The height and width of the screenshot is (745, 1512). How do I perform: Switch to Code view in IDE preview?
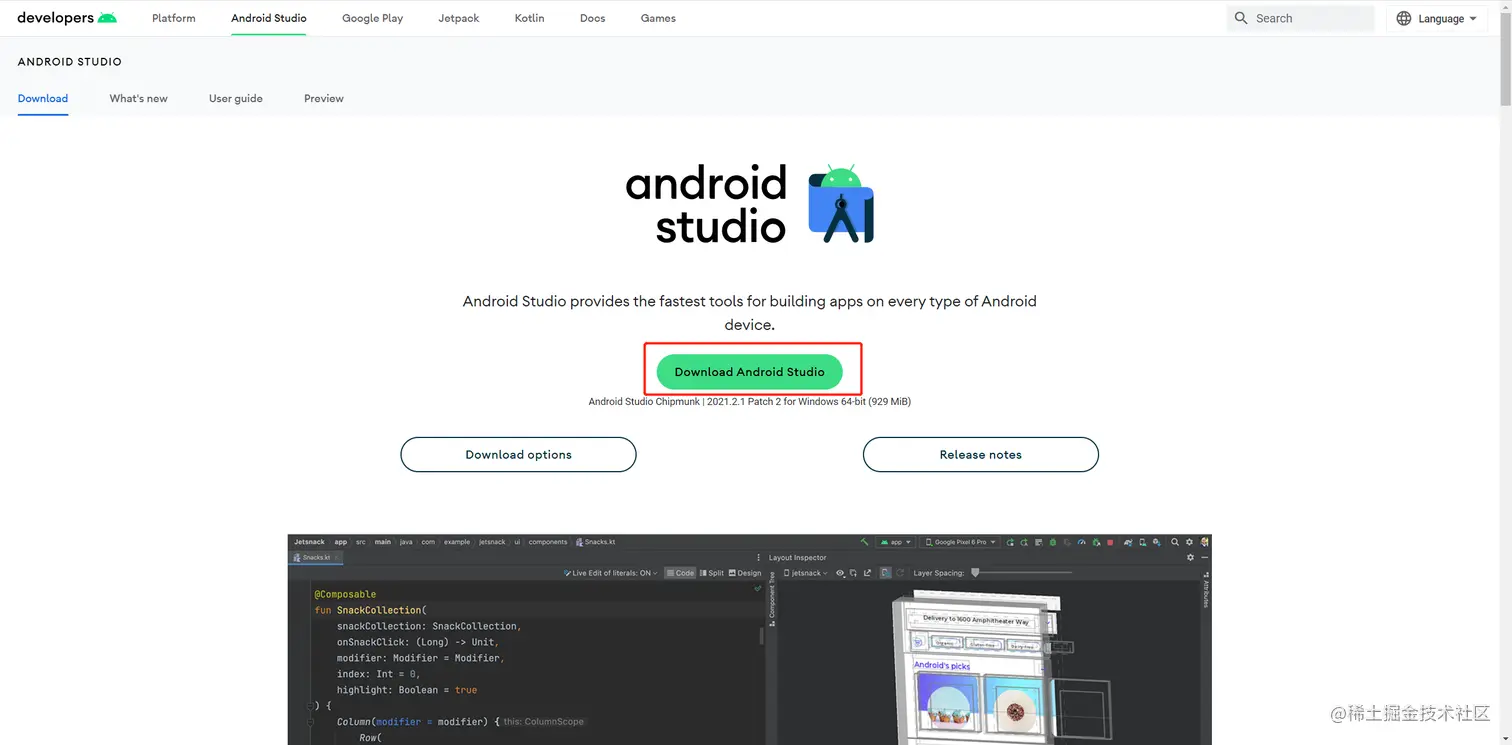(x=680, y=573)
